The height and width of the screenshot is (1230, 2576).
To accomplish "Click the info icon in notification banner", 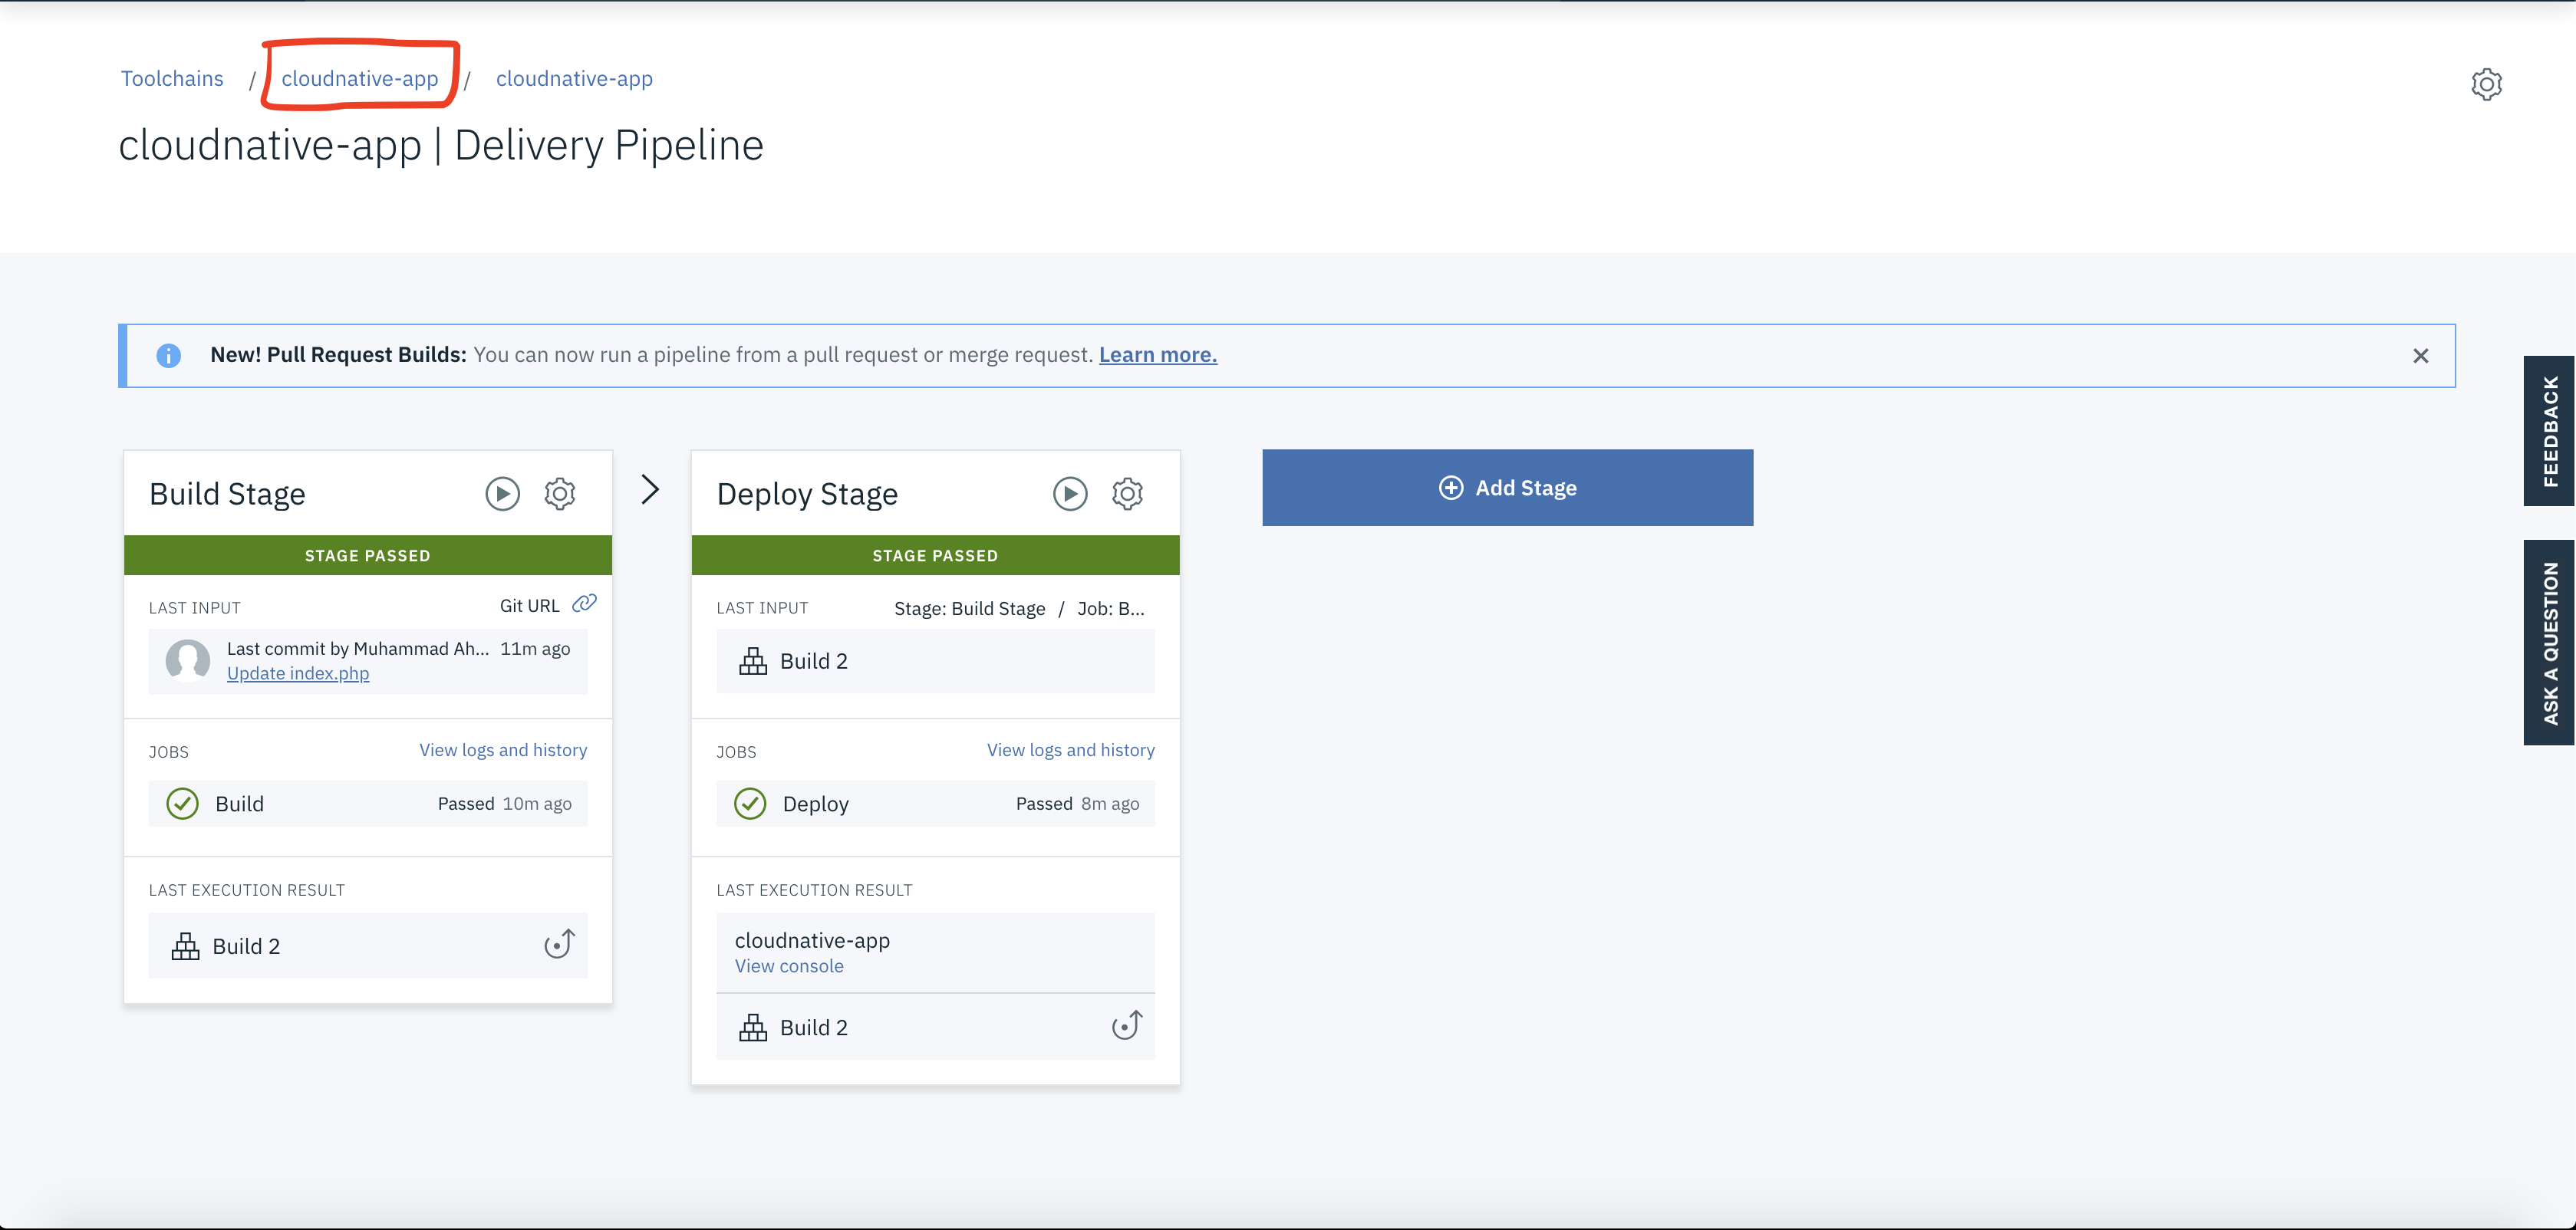I will 169,355.
